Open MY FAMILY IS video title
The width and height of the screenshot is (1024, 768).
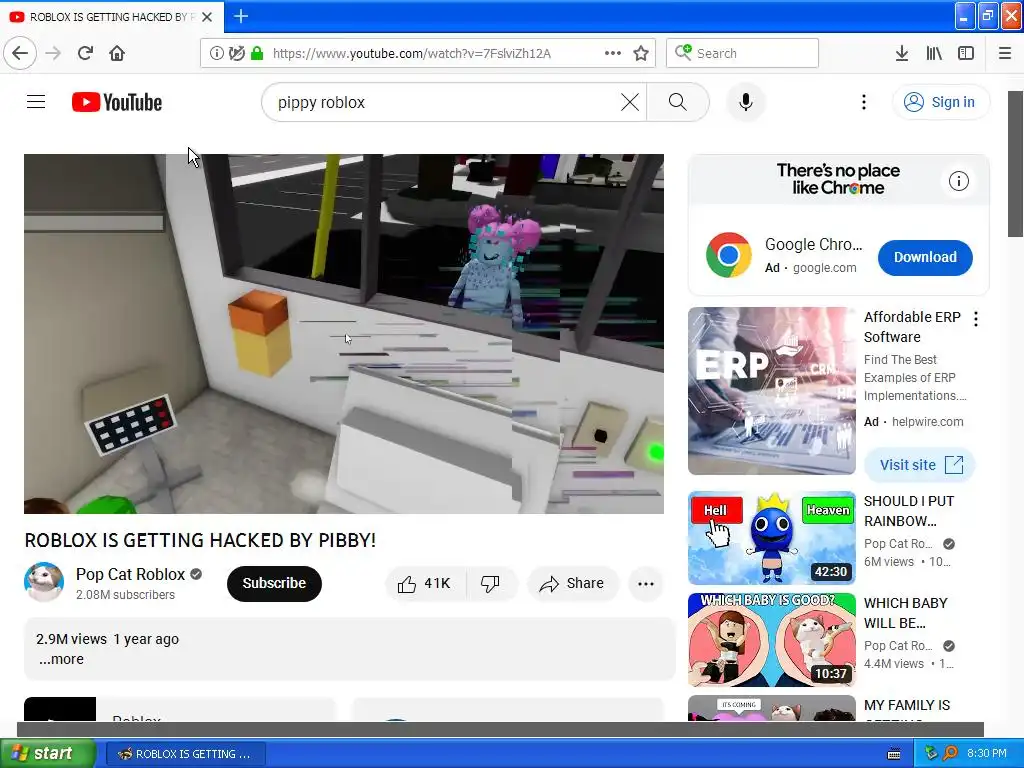pos(907,705)
